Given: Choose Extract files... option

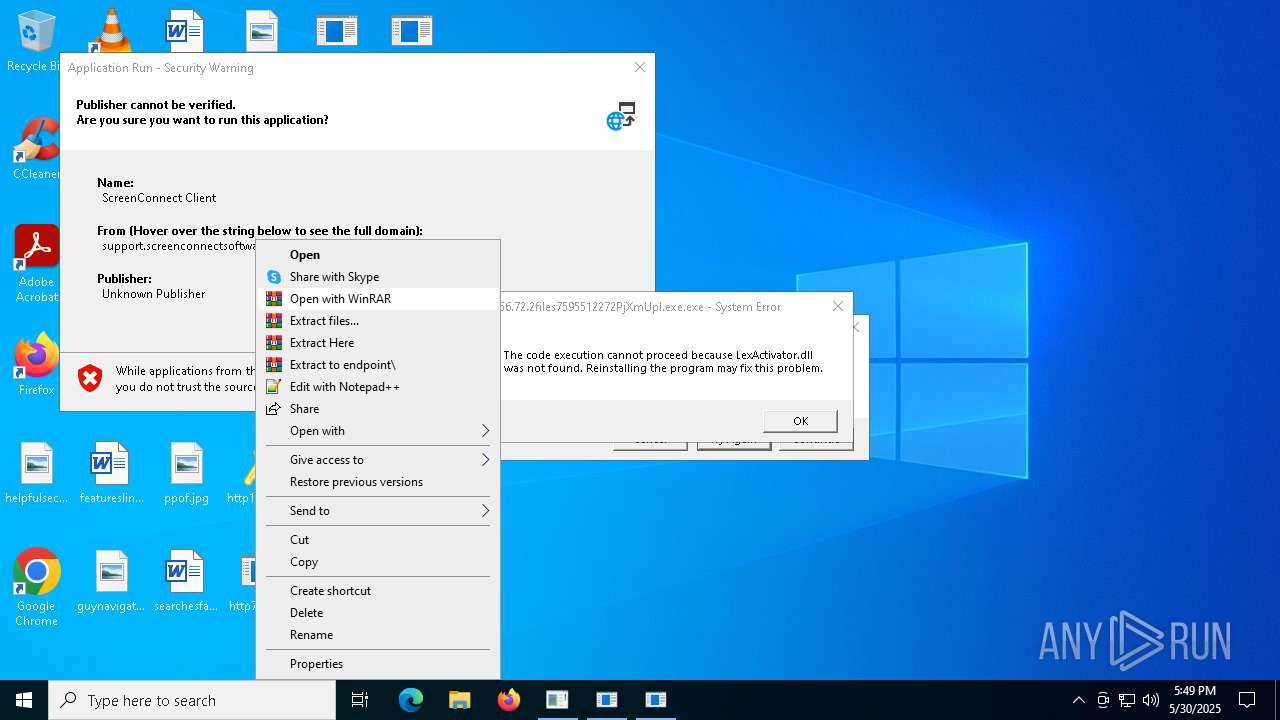Looking at the screenshot, I should pyautogui.click(x=378, y=321).
